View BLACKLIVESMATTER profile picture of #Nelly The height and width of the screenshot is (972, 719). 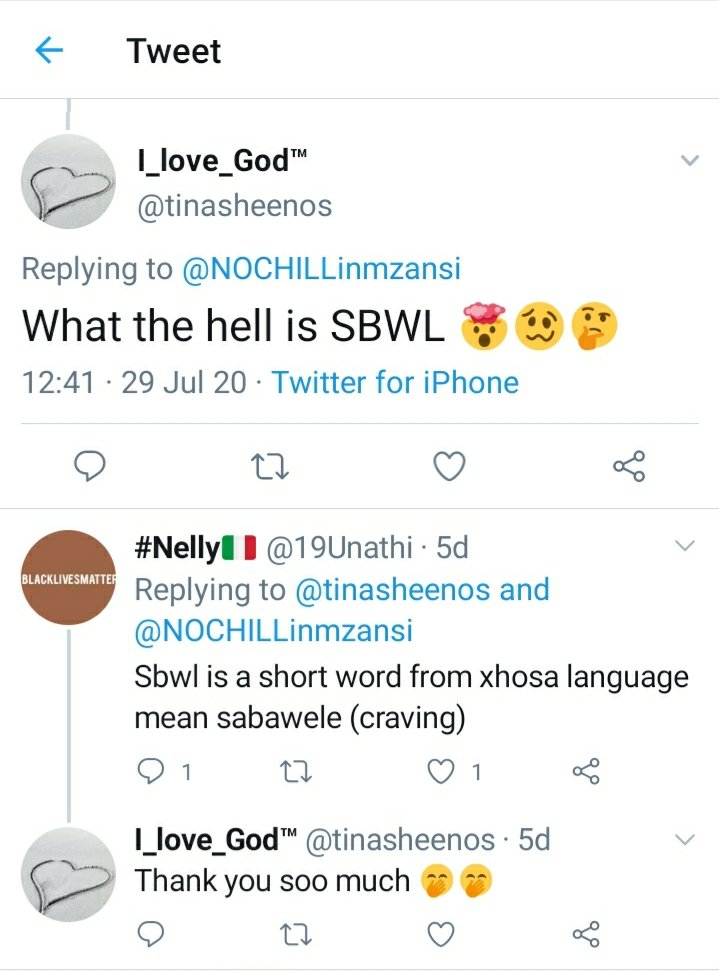coord(68,578)
